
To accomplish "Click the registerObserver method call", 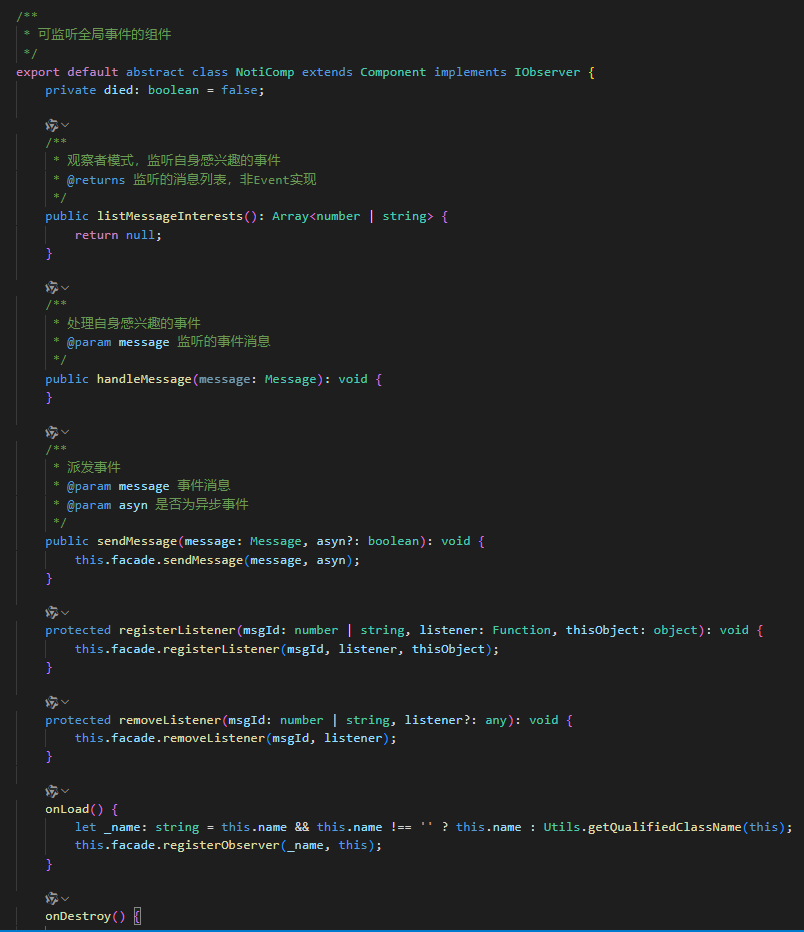I will [221, 845].
